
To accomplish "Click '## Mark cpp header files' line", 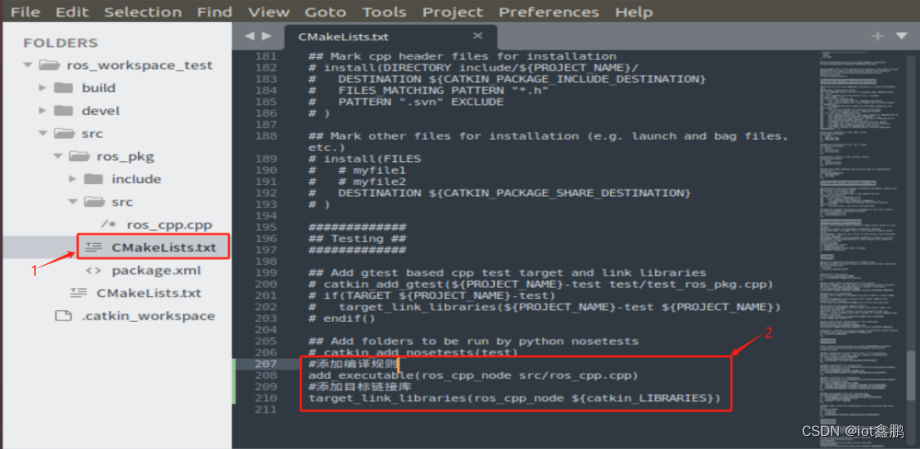I will (462, 56).
